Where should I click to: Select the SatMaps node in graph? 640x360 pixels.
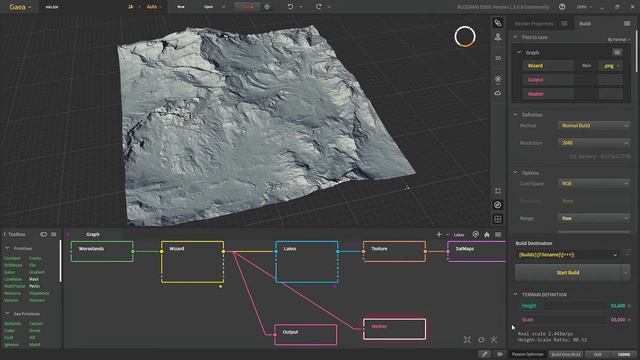click(x=476, y=251)
